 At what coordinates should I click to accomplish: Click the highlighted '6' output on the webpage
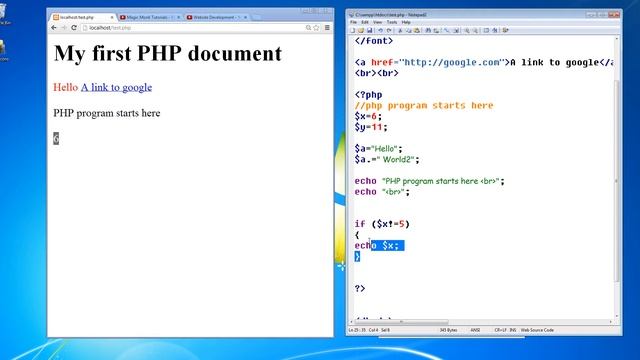[x=56, y=138]
